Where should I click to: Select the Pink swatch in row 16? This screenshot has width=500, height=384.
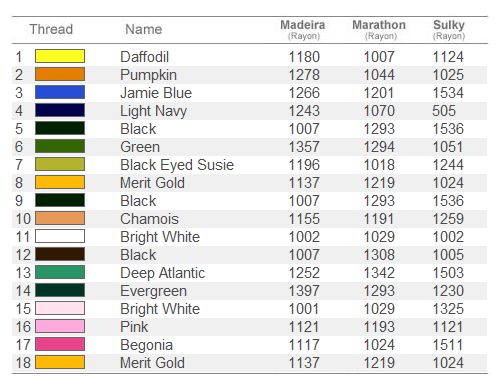pos(60,326)
